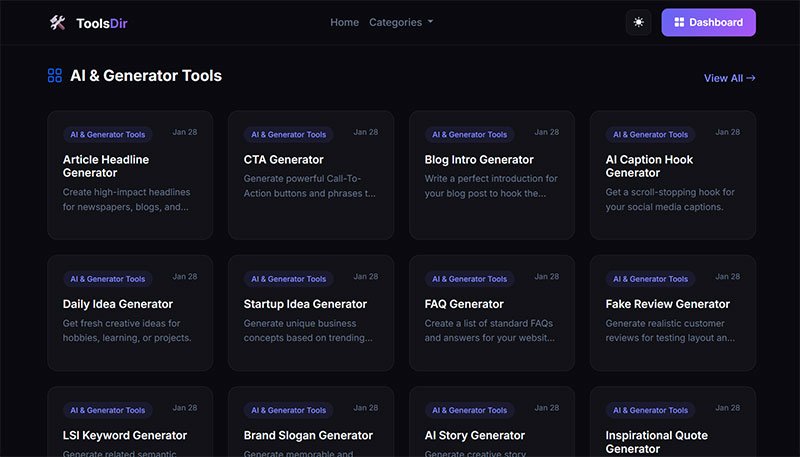
Task: Click category tag on AI Caption Hook card
Action: coord(651,135)
